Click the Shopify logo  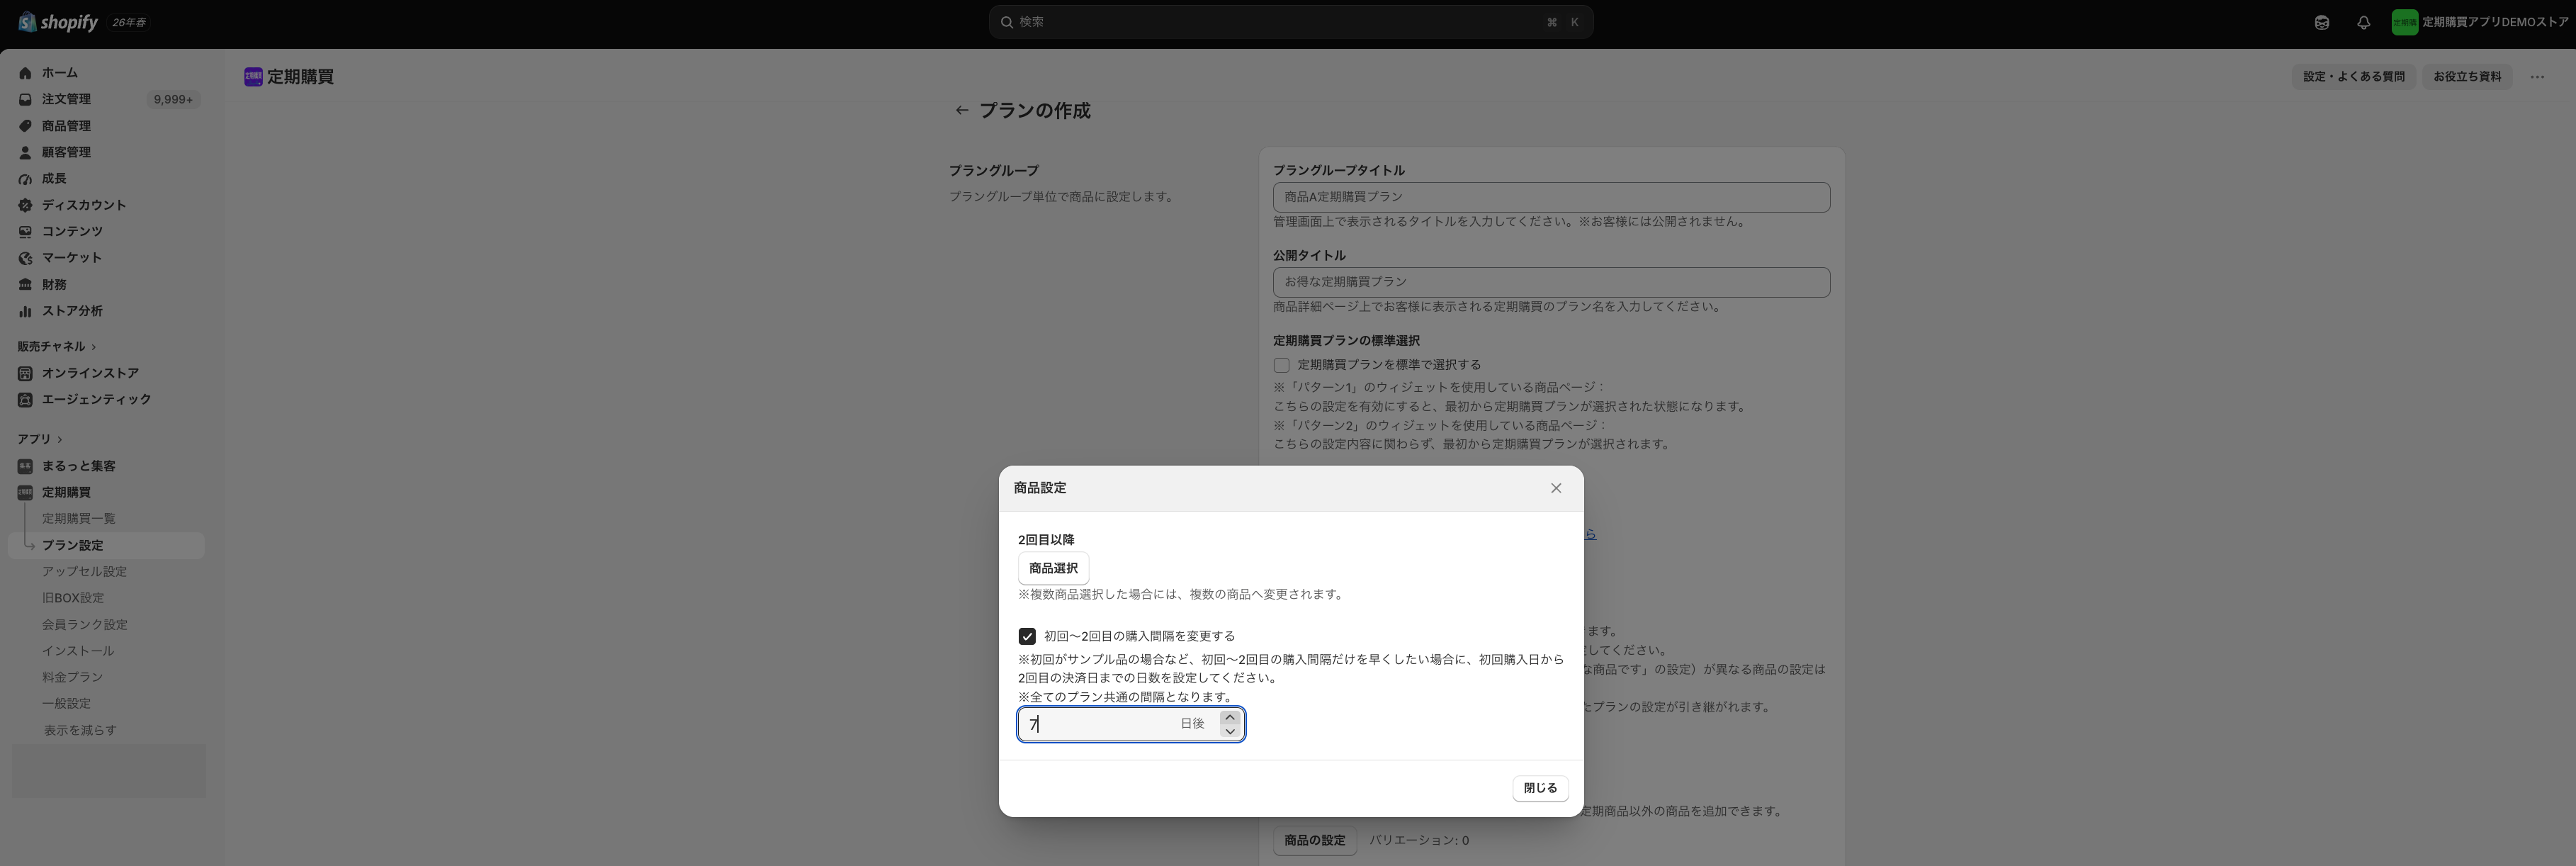pyautogui.click(x=59, y=22)
